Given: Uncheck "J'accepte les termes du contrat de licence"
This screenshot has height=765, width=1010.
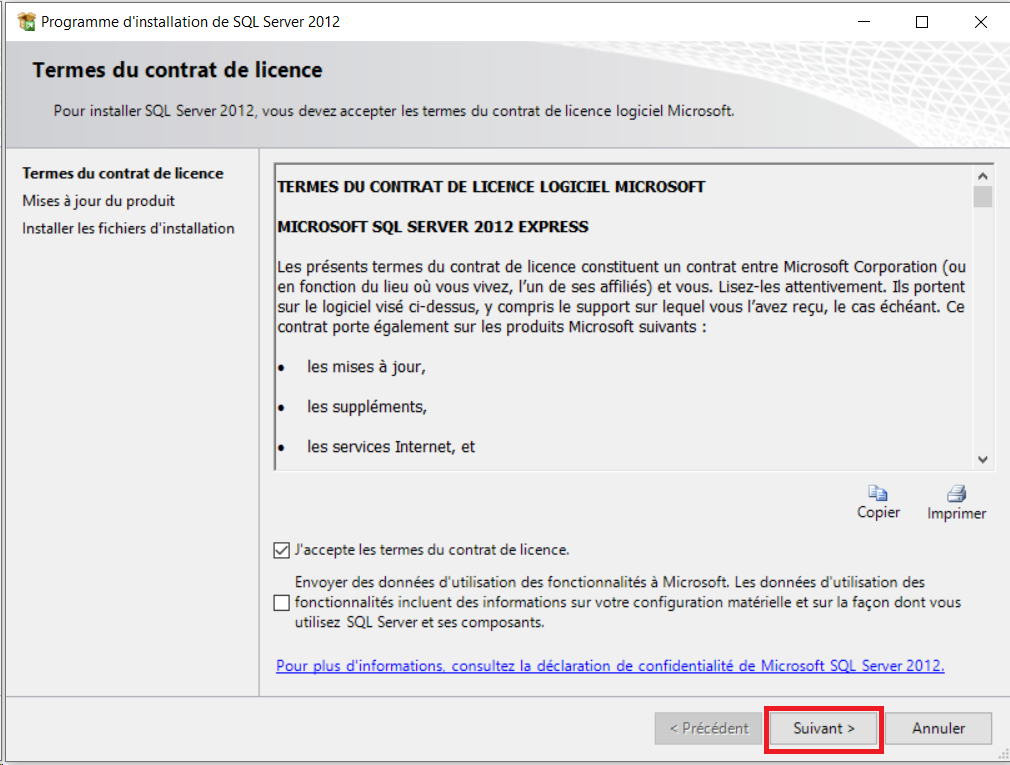Looking at the screenshot, I should [x=281, y=550].
